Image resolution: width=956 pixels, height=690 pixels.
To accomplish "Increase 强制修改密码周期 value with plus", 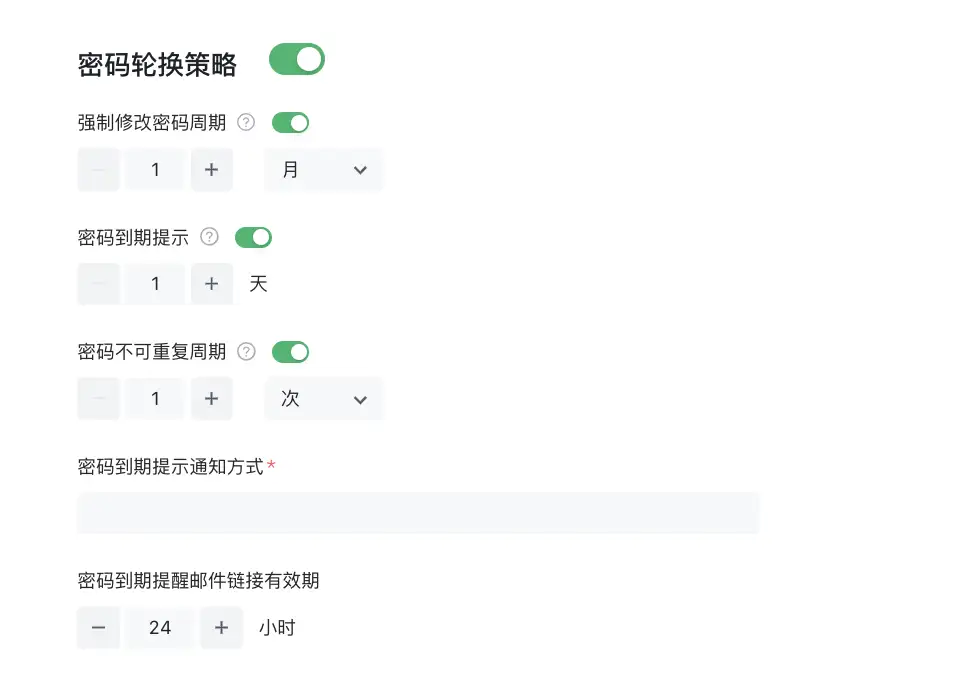I will coord(212,169).
